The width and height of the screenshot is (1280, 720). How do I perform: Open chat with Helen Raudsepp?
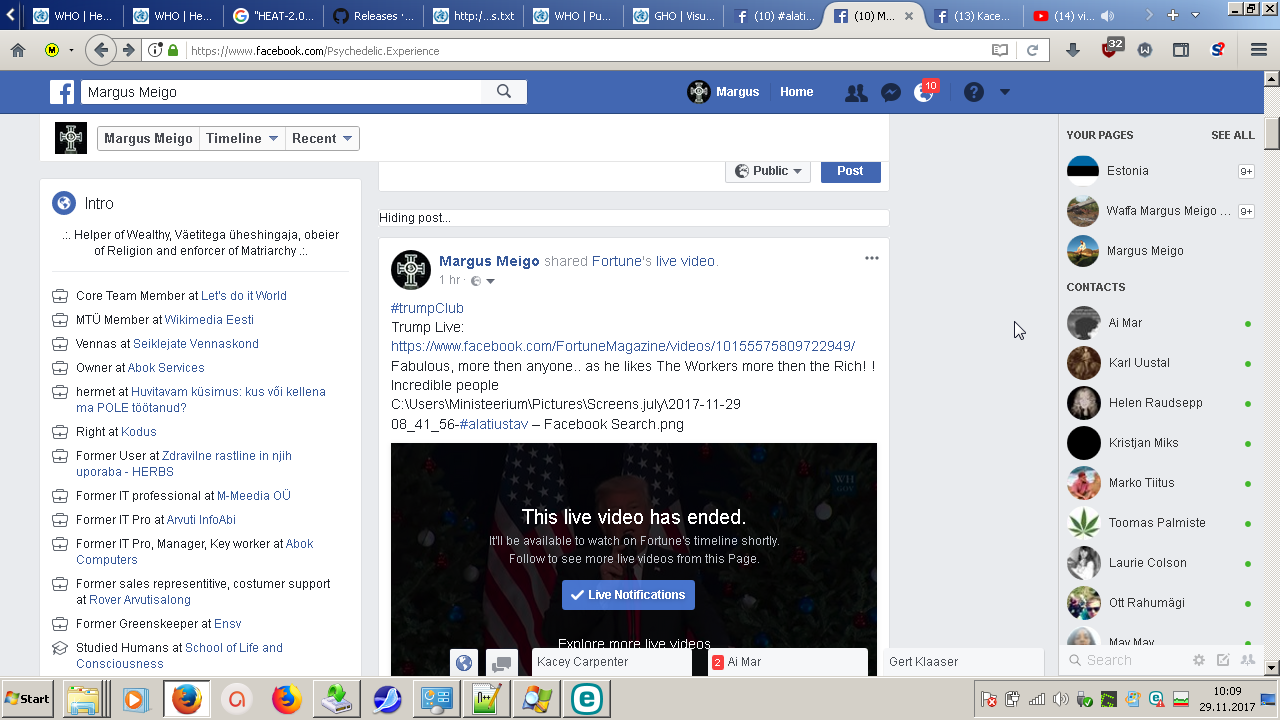pos(1159,403)
